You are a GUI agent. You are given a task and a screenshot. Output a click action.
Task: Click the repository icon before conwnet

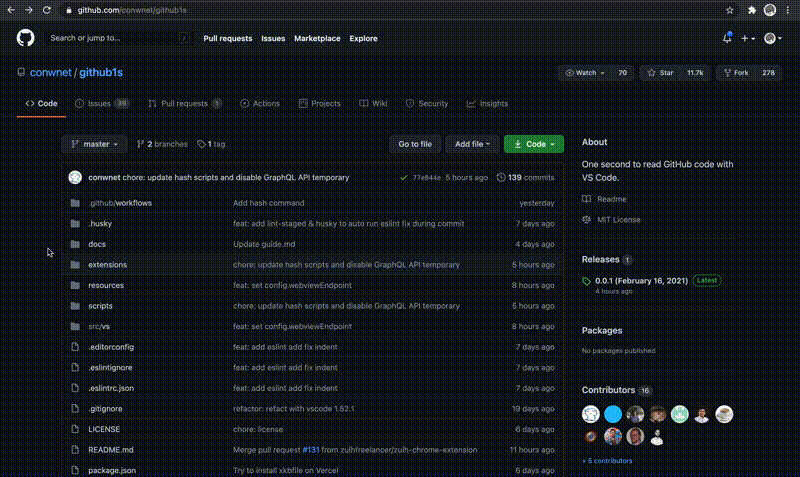(21, 72)
